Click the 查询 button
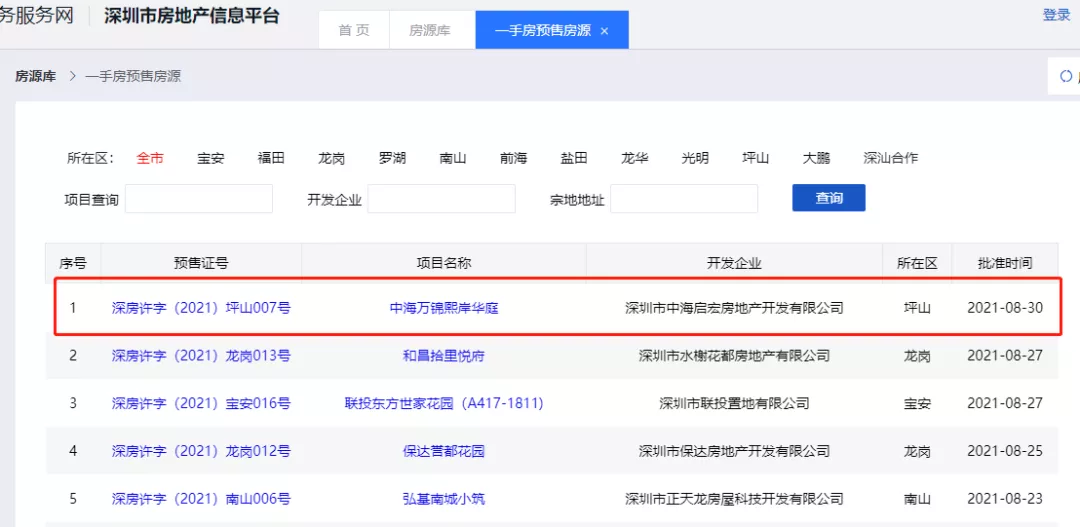1080x527 pixels. [x=829, y=198]
